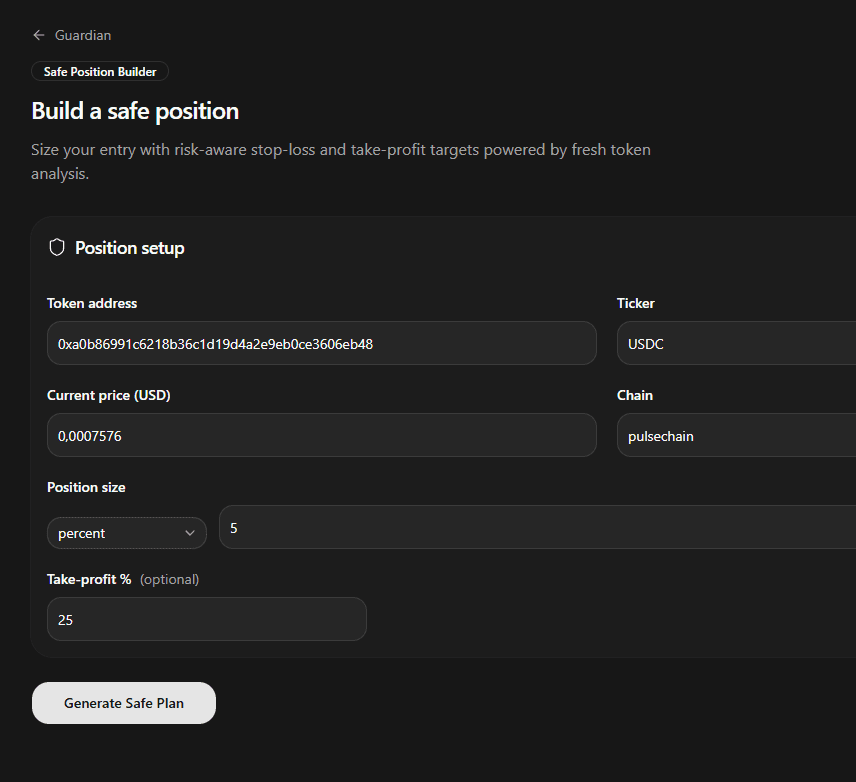This screenshot has width=856, height=782.
Task: Click the Generate Safe Plan button
Action: pos(124,703)
